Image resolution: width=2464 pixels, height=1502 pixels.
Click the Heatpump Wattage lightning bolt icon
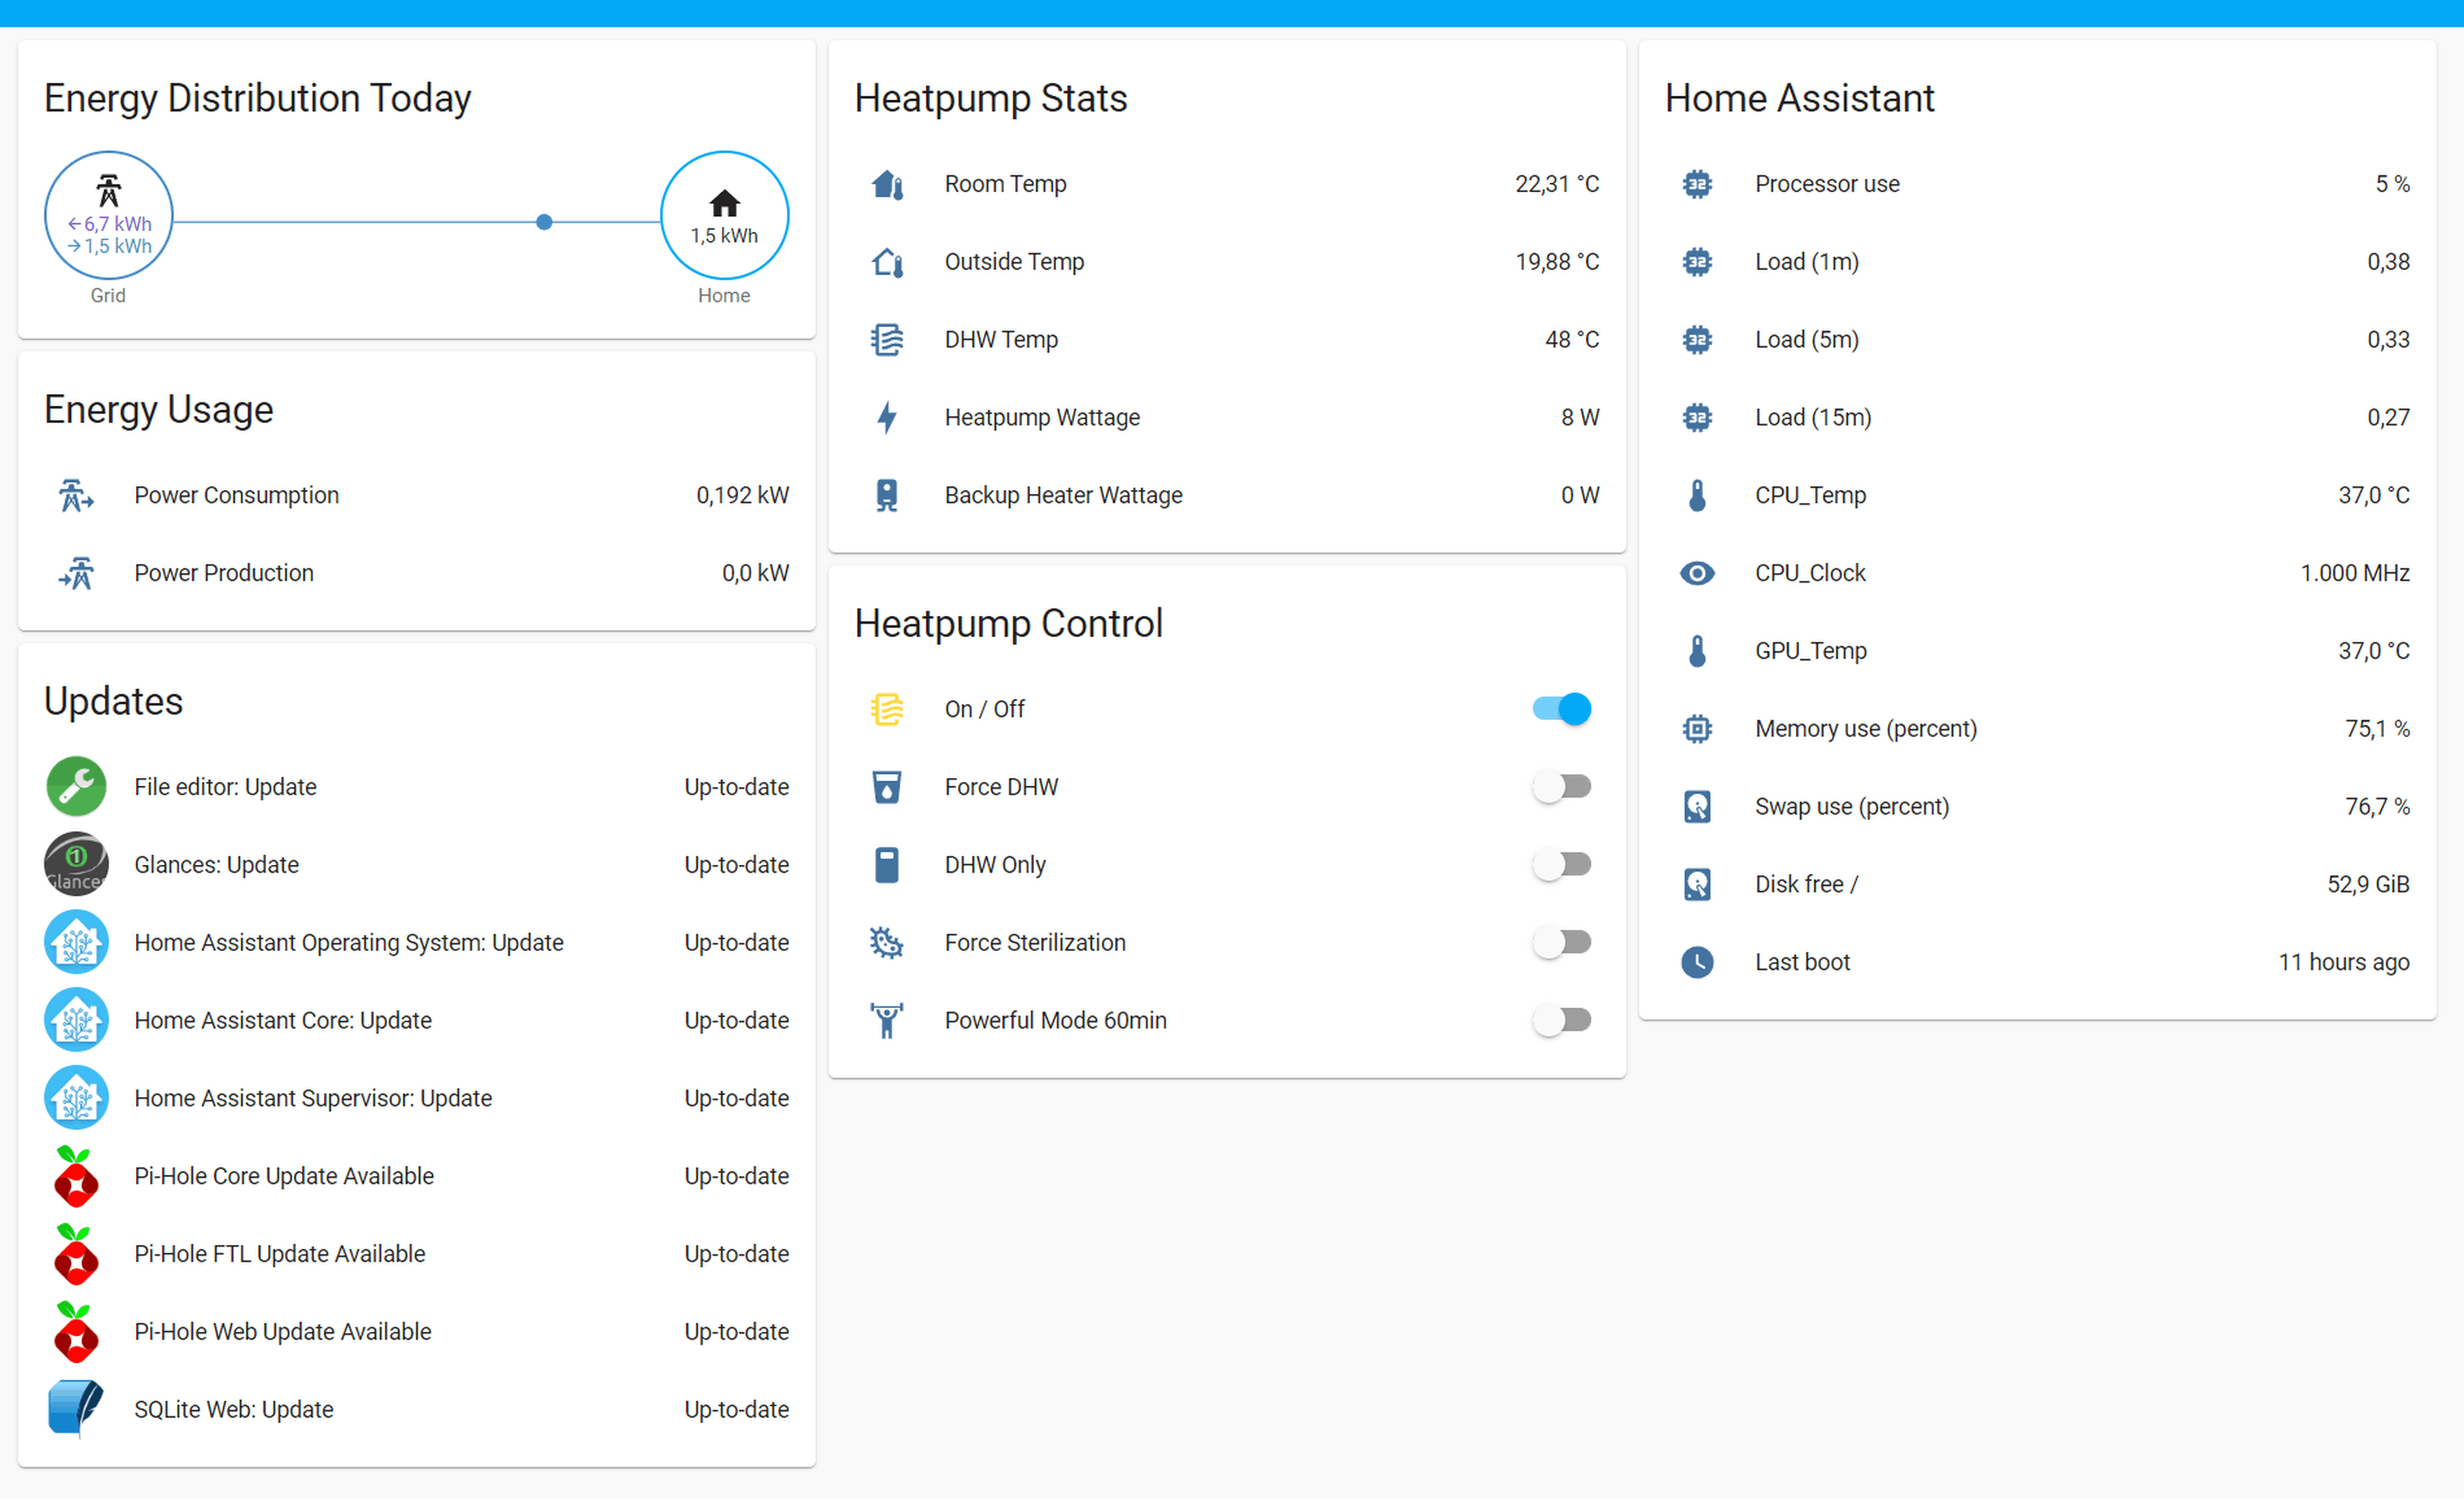coord(887,417)
